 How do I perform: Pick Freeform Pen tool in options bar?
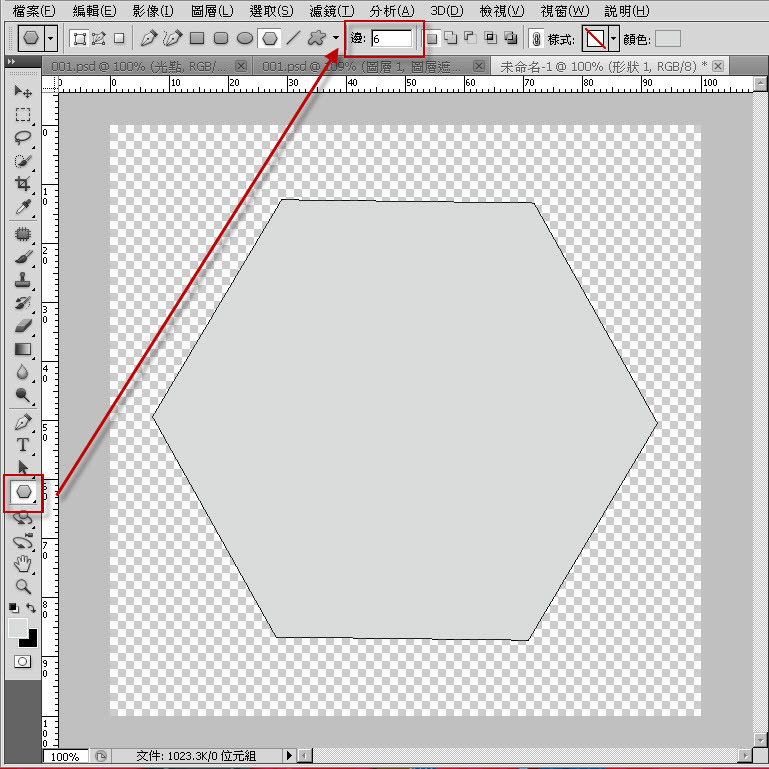[173, 38]
